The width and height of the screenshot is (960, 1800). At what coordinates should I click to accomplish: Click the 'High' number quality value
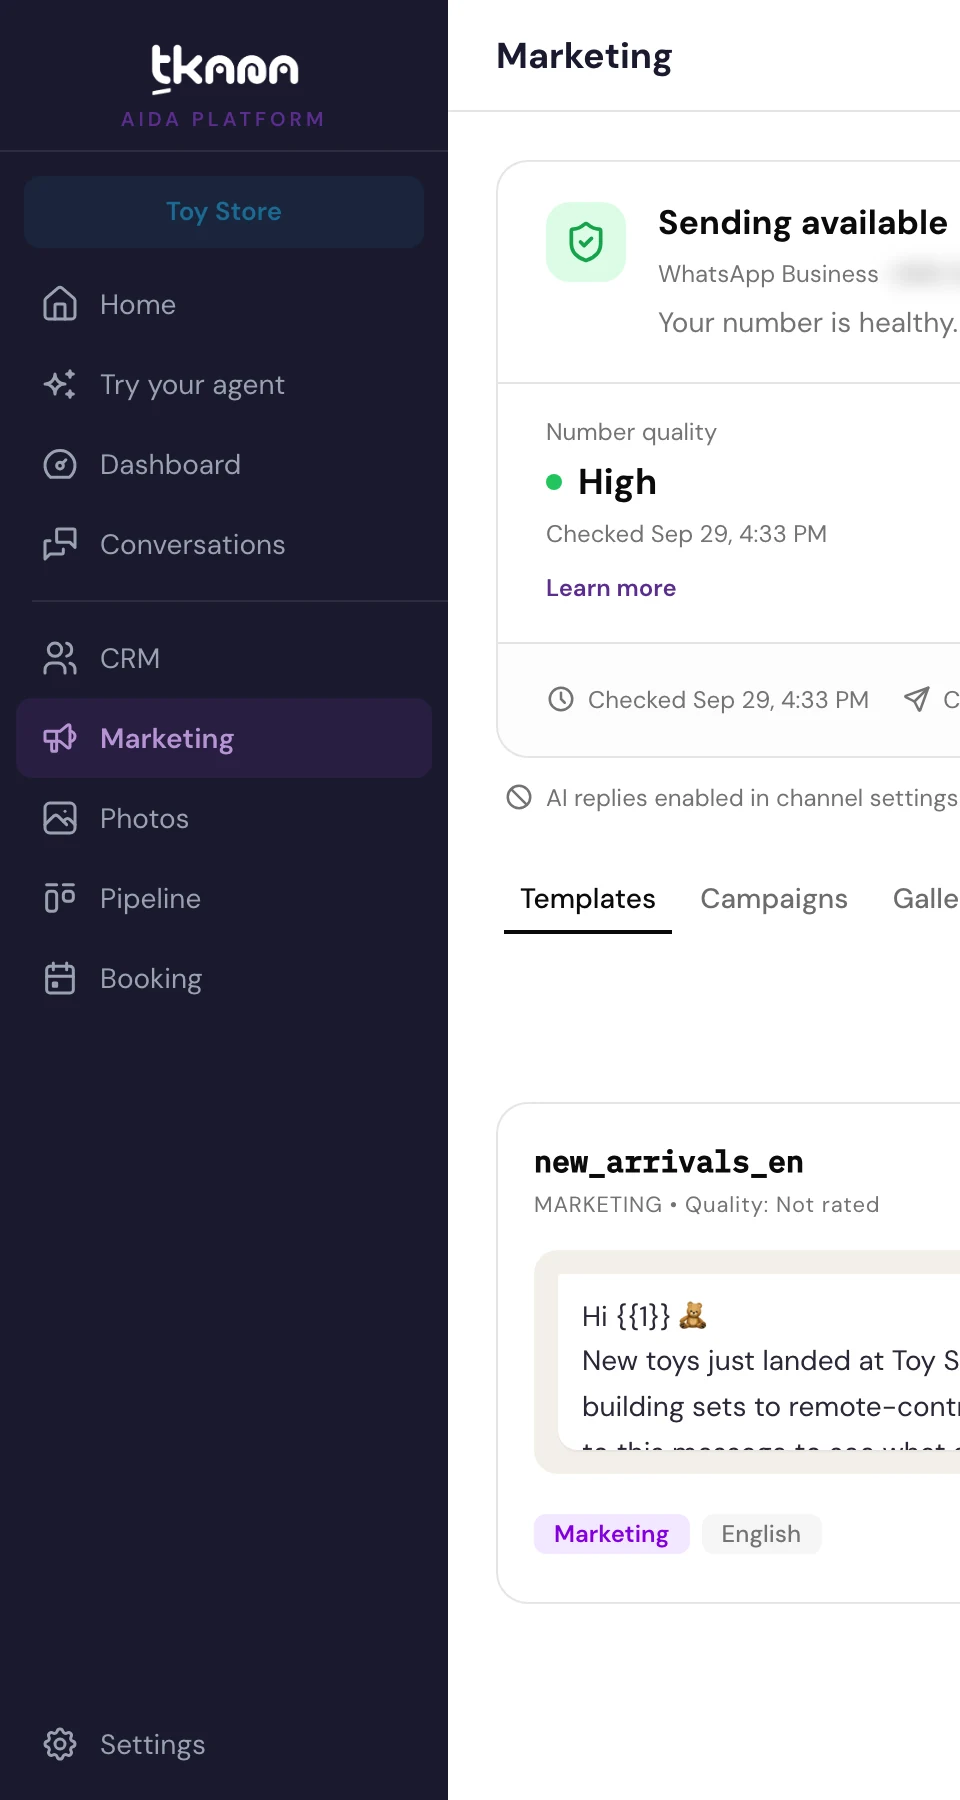(x=617, y=482)
